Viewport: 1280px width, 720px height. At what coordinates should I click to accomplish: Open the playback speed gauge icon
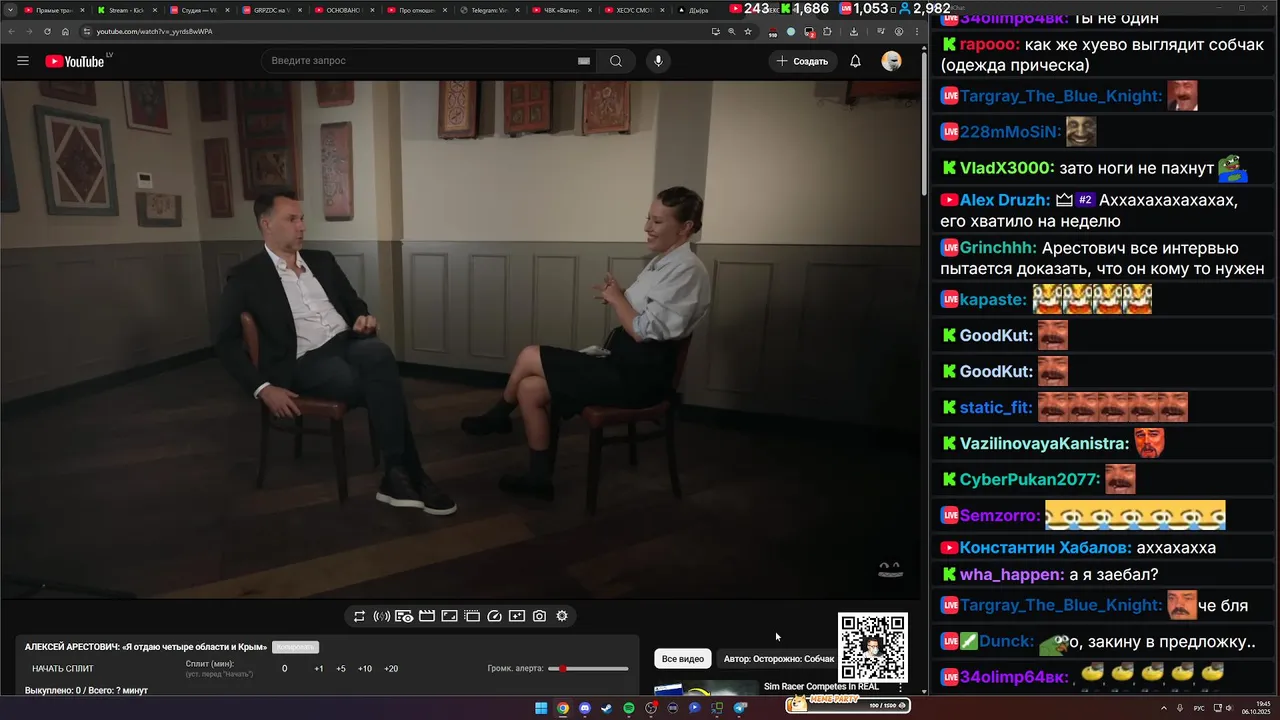pos(494,616)
